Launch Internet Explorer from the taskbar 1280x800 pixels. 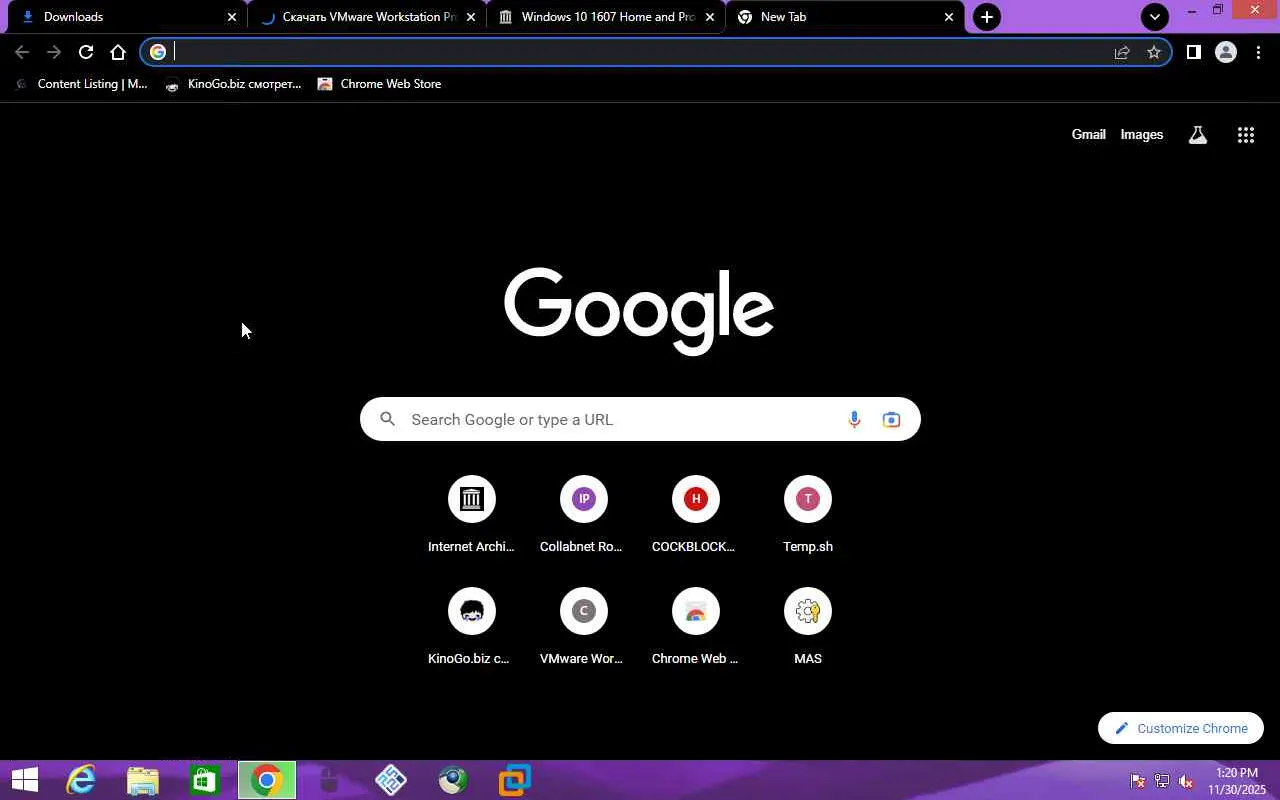click(x=81, y=780)
